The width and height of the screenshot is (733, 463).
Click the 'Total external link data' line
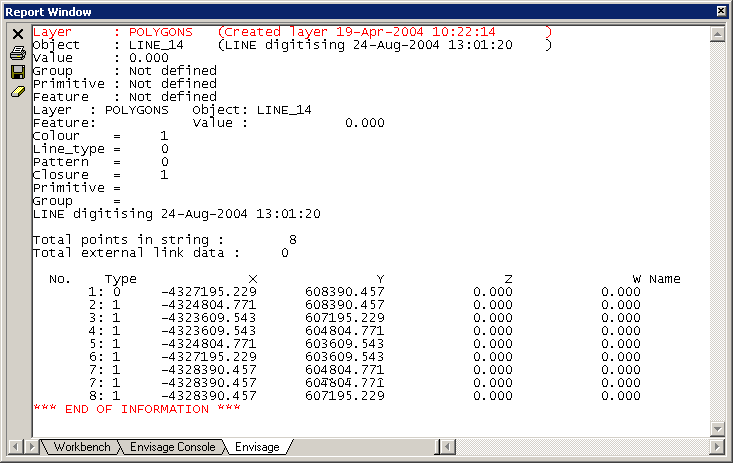coord(161,253)
